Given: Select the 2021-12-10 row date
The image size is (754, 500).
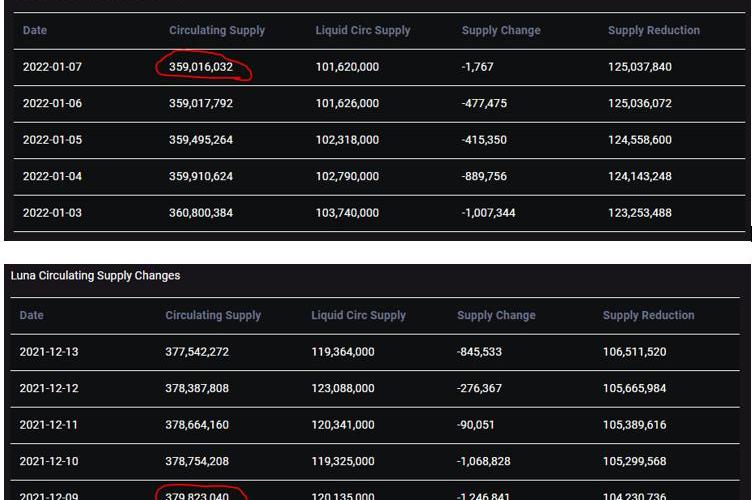Looking at the screenshot, I should point(46,461).
